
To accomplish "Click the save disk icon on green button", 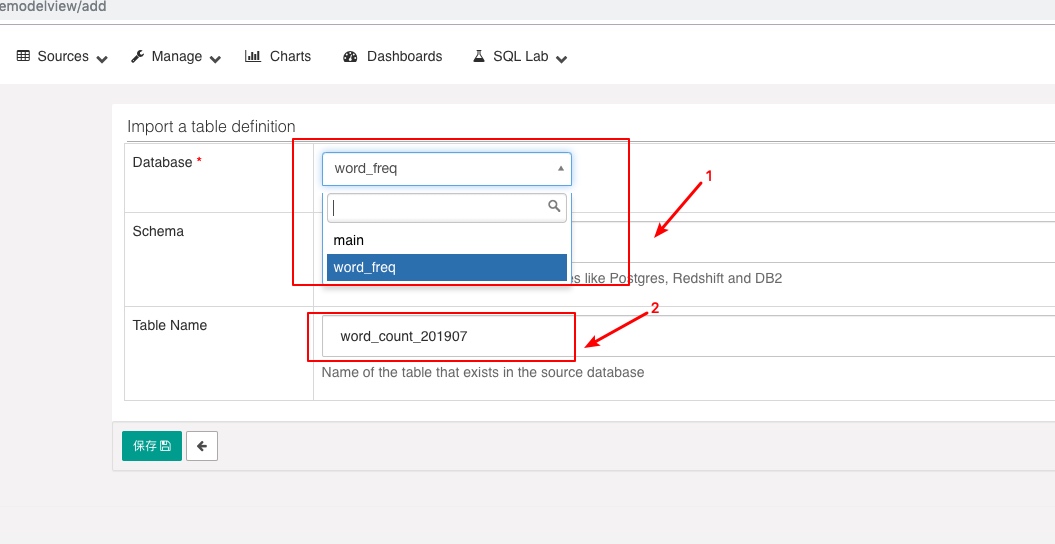I will pyautogui.click(x=166, y=446).
